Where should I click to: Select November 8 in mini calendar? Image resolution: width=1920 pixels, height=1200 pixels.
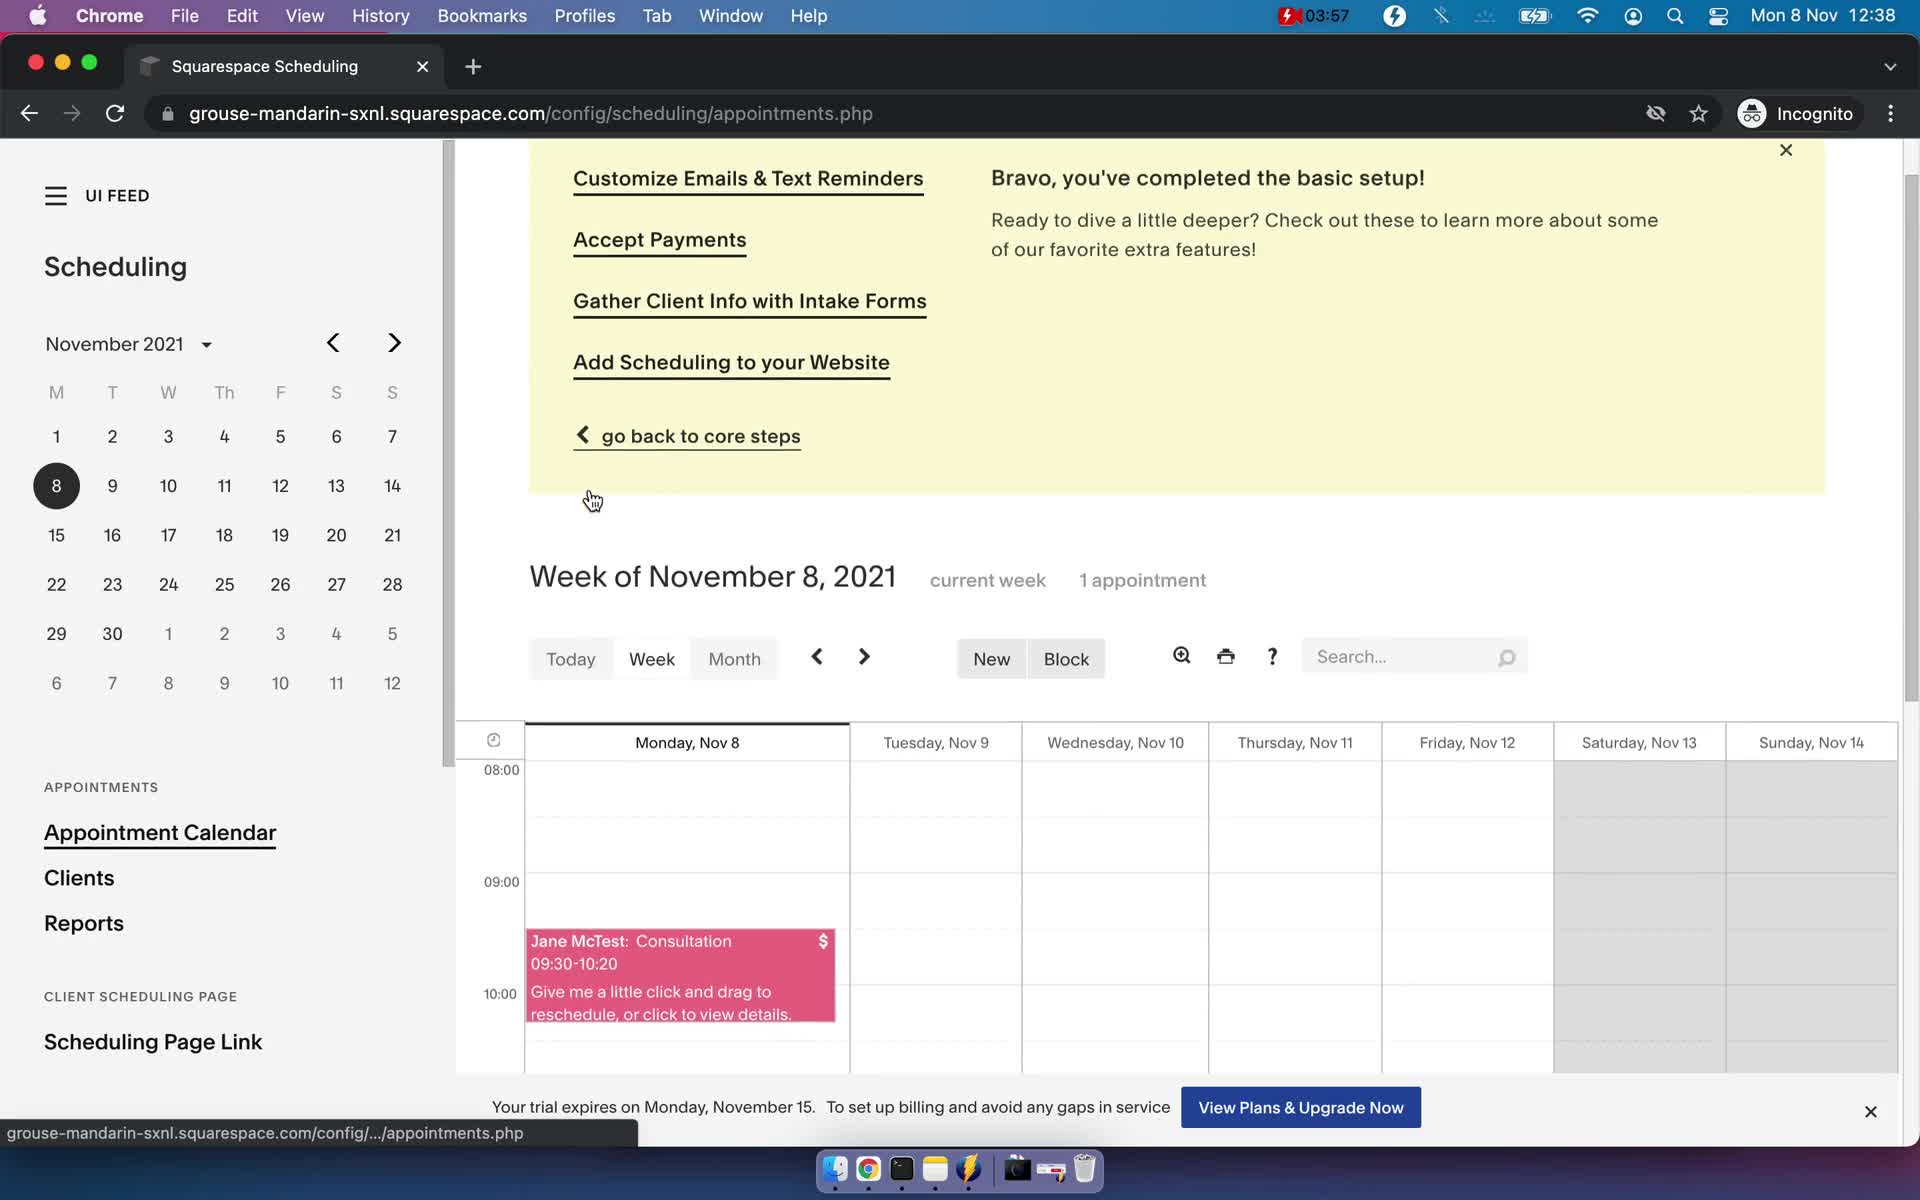click(56, 486)
